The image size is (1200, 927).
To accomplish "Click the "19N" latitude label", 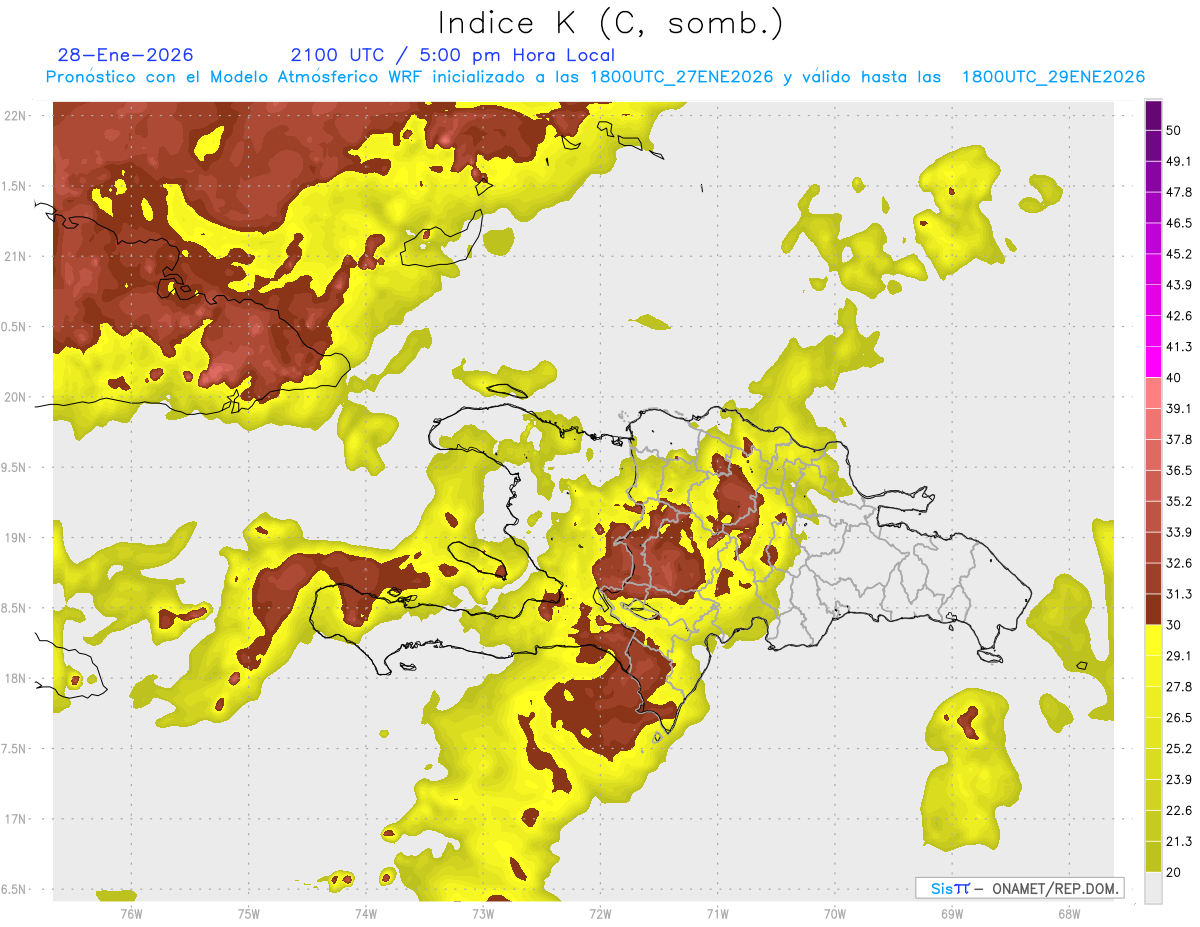I will 17,537.
